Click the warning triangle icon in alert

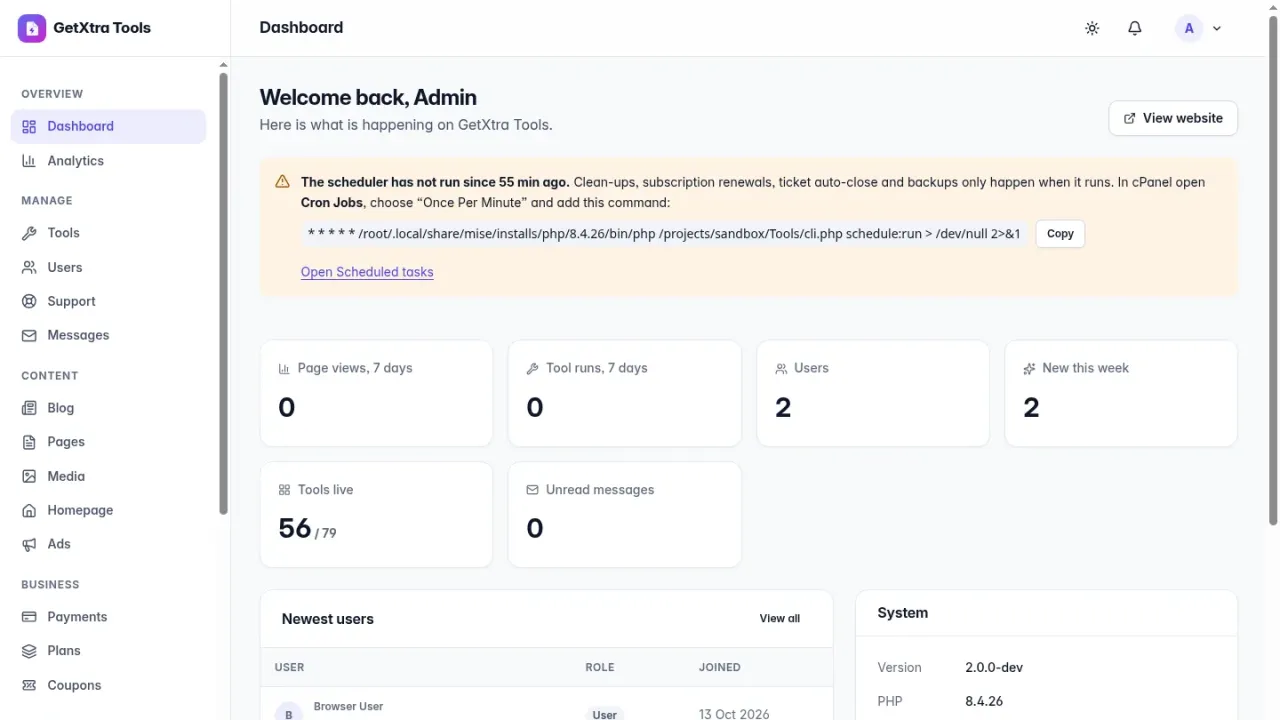[282, 182]
